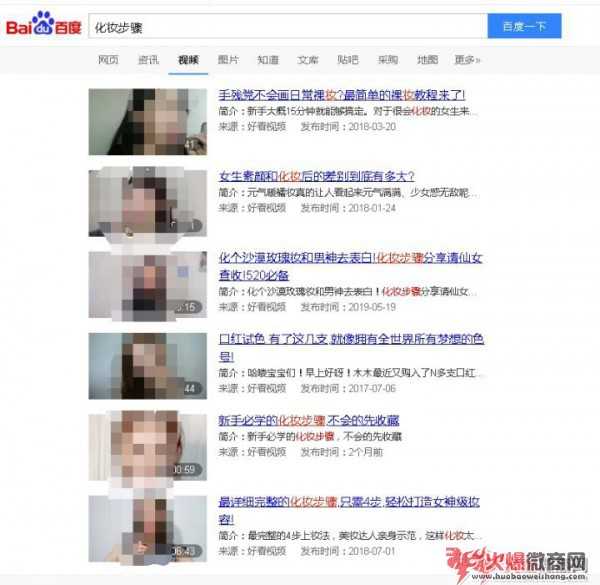600x585 pixels.
Task: Click the 百度一下 search button
Action: 524,26
